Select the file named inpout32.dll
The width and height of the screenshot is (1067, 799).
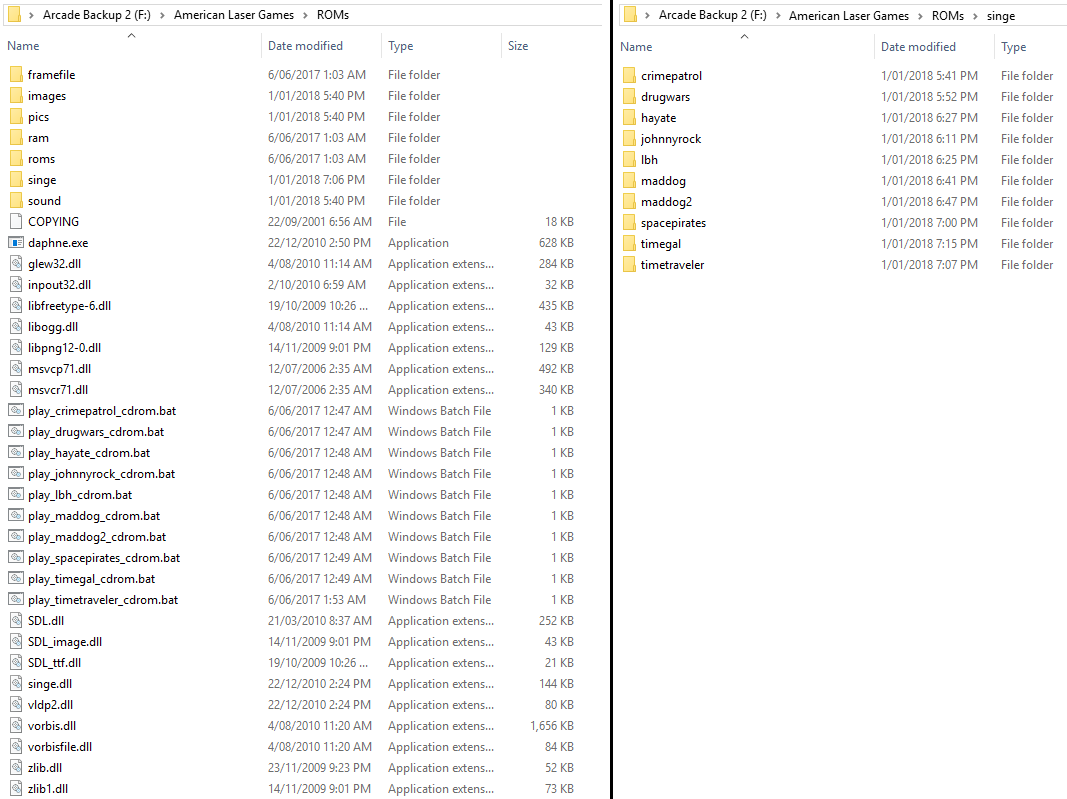tap(59, 284)
